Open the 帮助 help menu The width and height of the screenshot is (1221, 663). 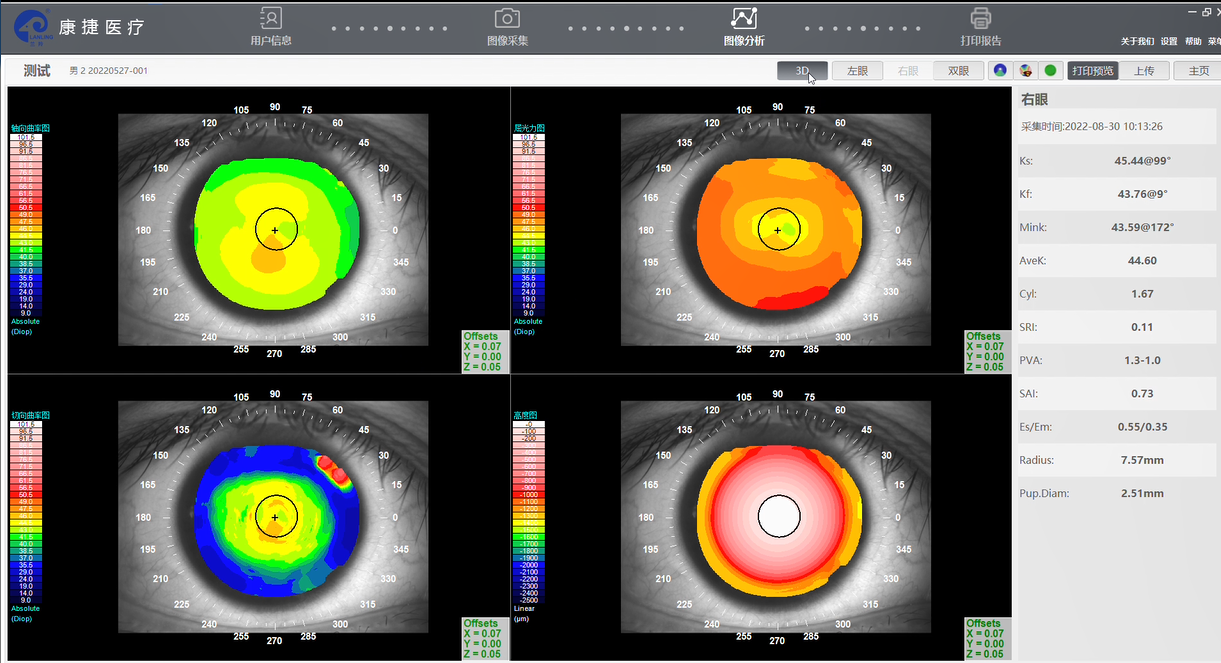(x=1193, y=42)
